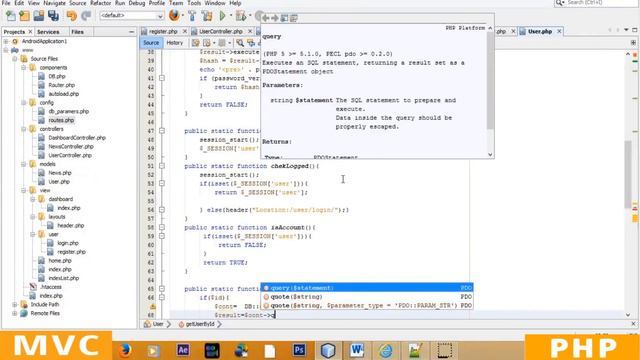Expand the Remote Files node
Image resolution: width=640 pixels, height=360 pixels.
(15, 313)
